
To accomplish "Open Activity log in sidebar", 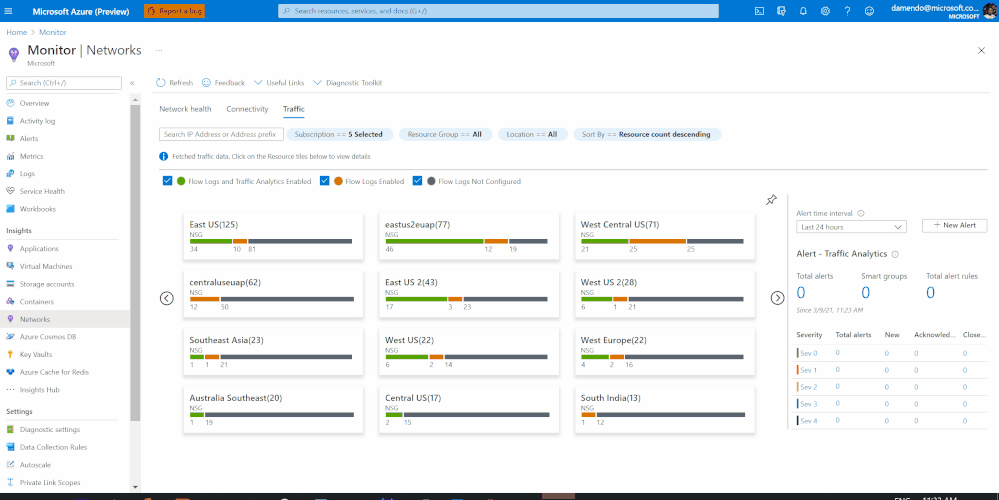I will pyautogui.click(x=38, y=121).
